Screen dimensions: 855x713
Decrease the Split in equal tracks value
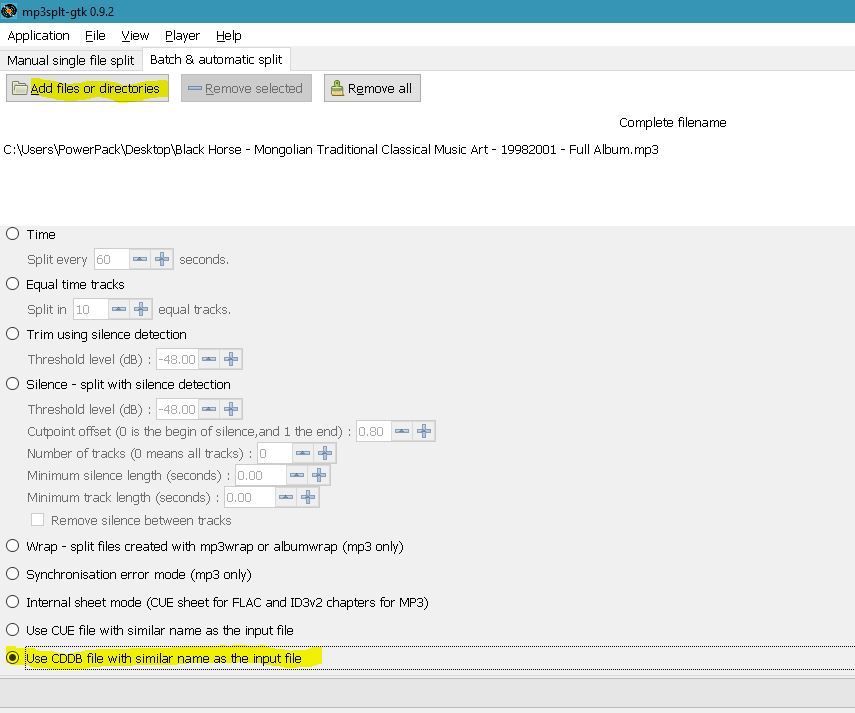[x=119, y=310]
